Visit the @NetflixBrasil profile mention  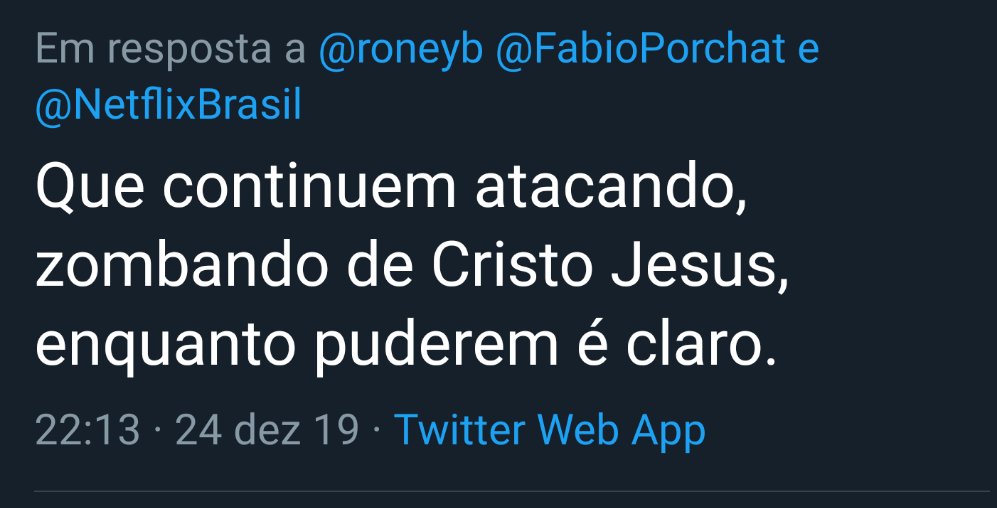tap(168, 106)
